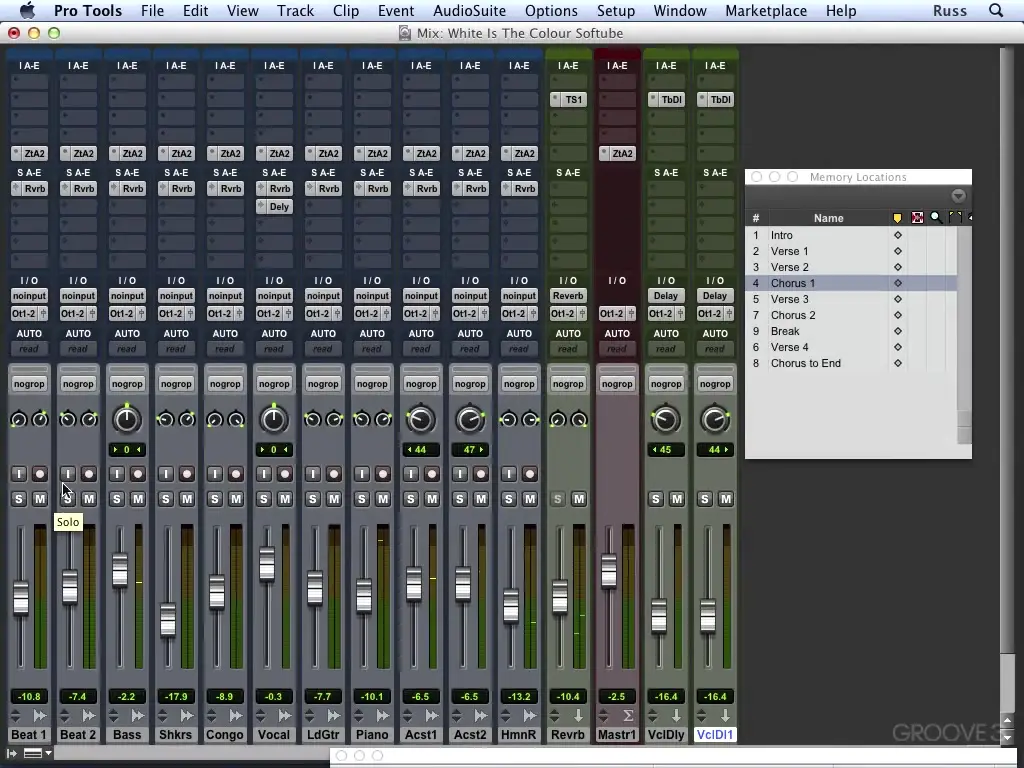The height and width of the screenshot is (768, 1024).
Task: Open the ZtA2 insert on the Mastr1 track
Action: [x=617, y=153]
